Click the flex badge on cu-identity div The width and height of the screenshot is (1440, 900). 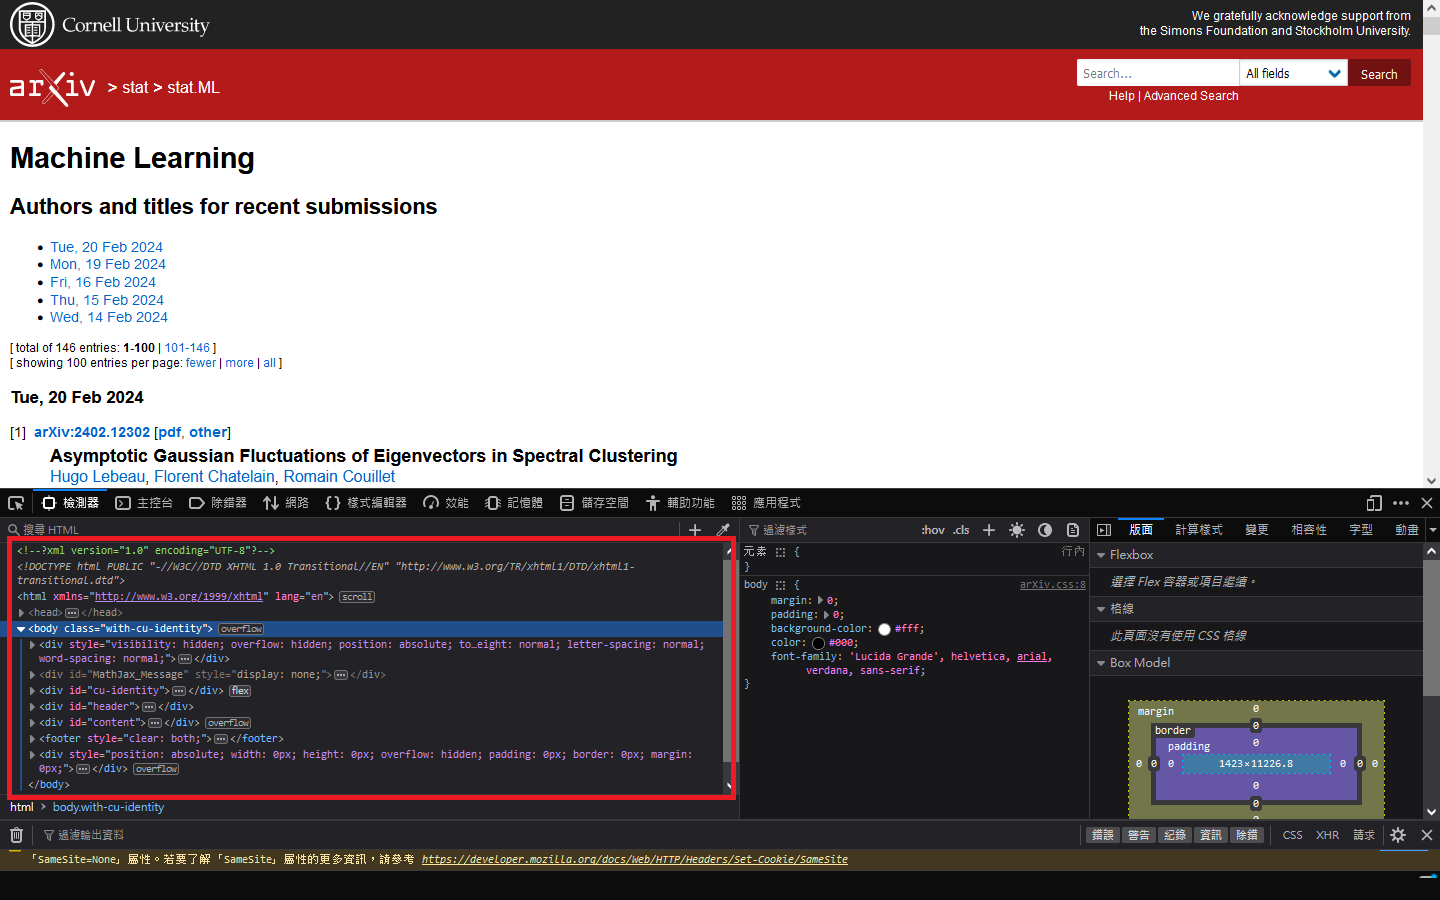[240, 691]
